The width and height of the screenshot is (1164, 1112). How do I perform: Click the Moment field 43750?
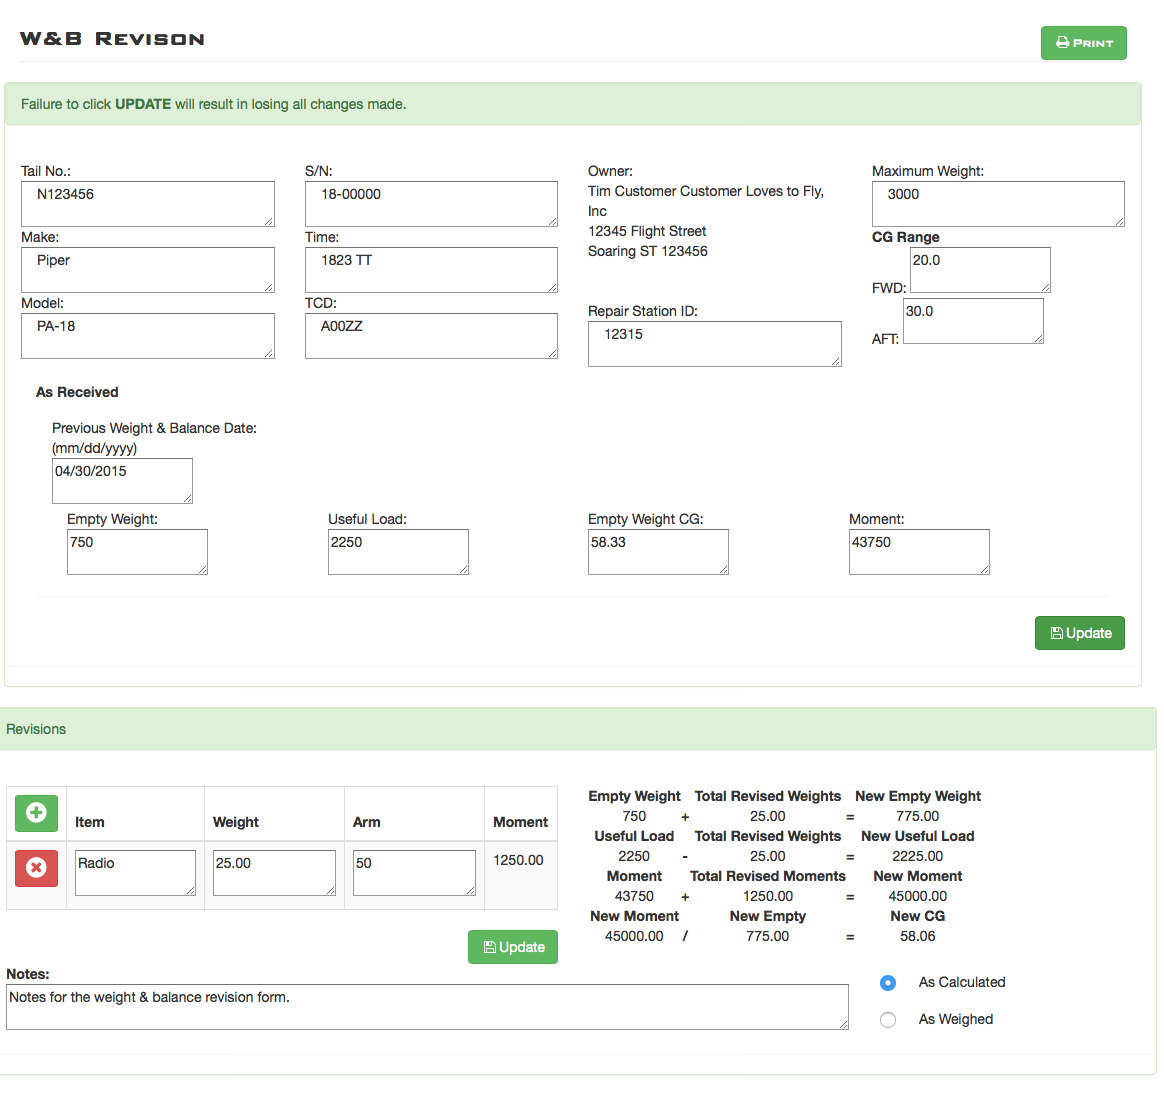tap(920, 552)
